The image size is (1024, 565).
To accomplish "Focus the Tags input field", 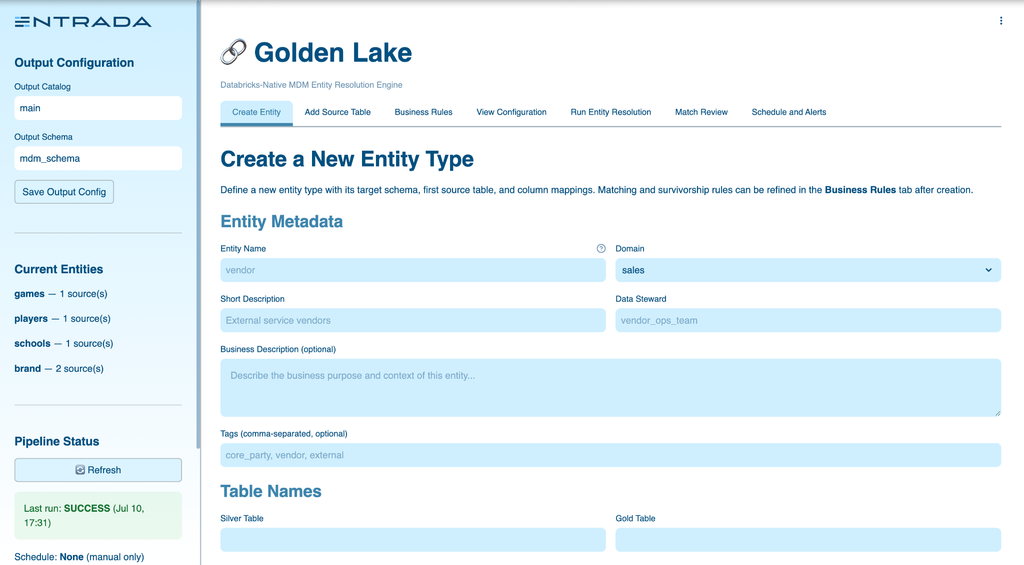I will [x=610, y=455].
